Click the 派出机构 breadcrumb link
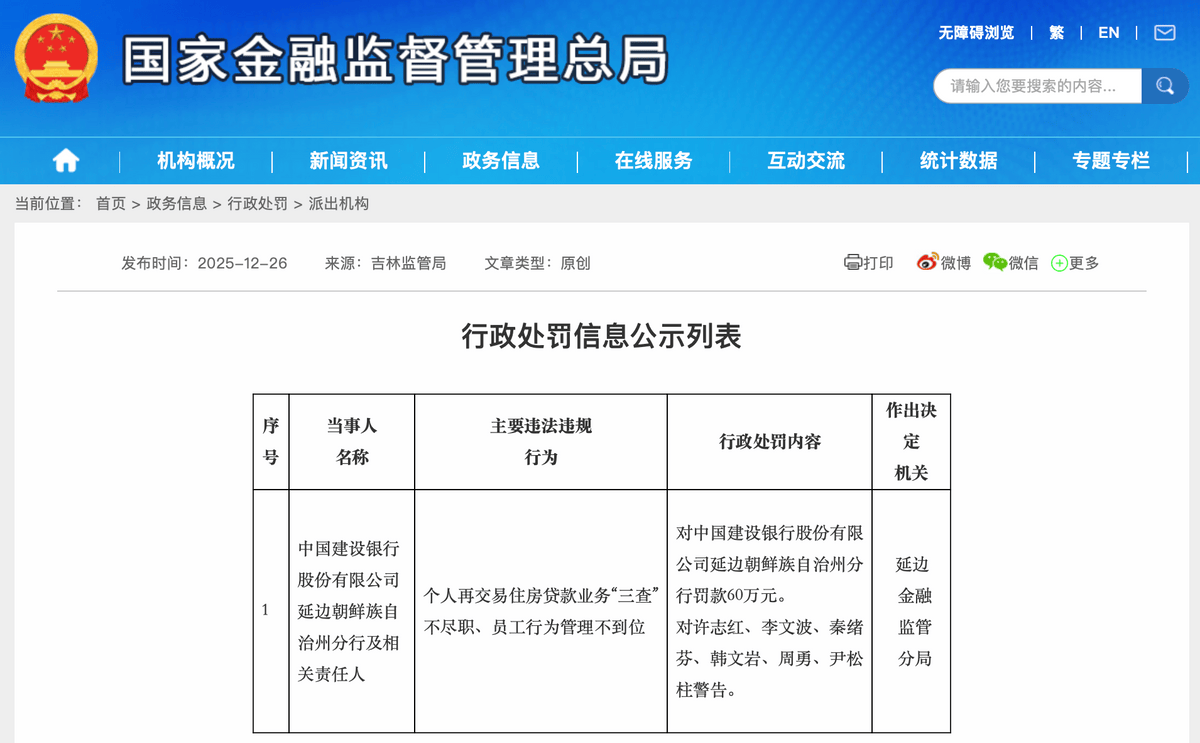The image size is (1200, 743). click(x=339, y=204)
